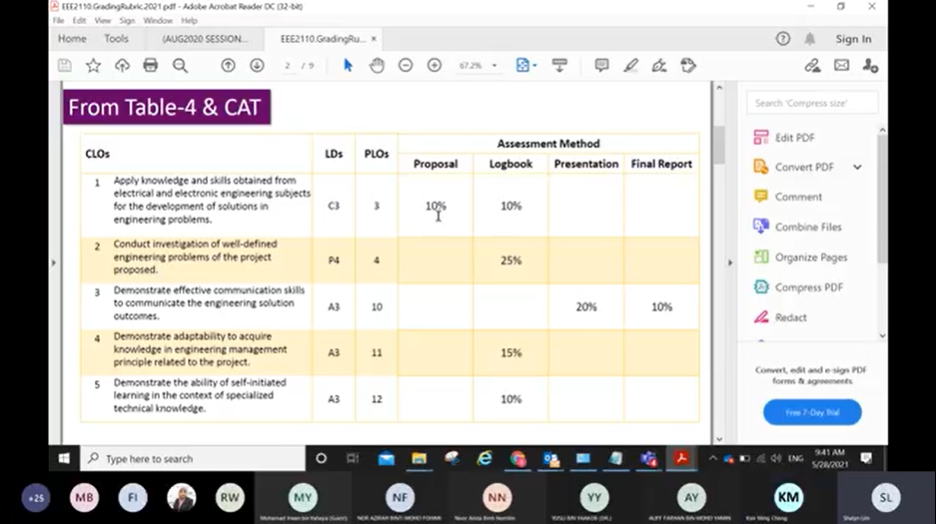Viewport: 936px width, 524px height.
Task: Open the Fit page options icon
Action: click(525, 65)
